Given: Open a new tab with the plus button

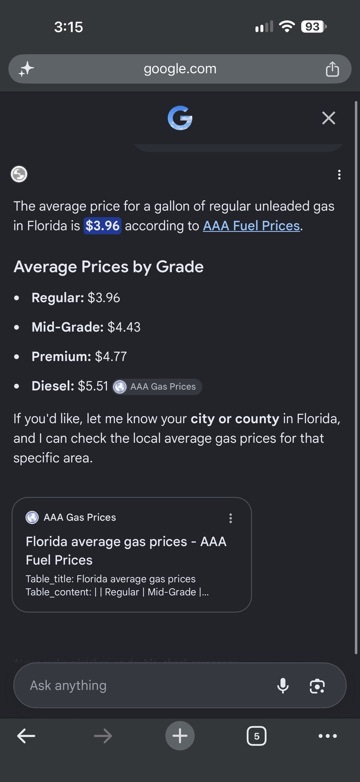Looking at the screenshot, I should point(180,736).
